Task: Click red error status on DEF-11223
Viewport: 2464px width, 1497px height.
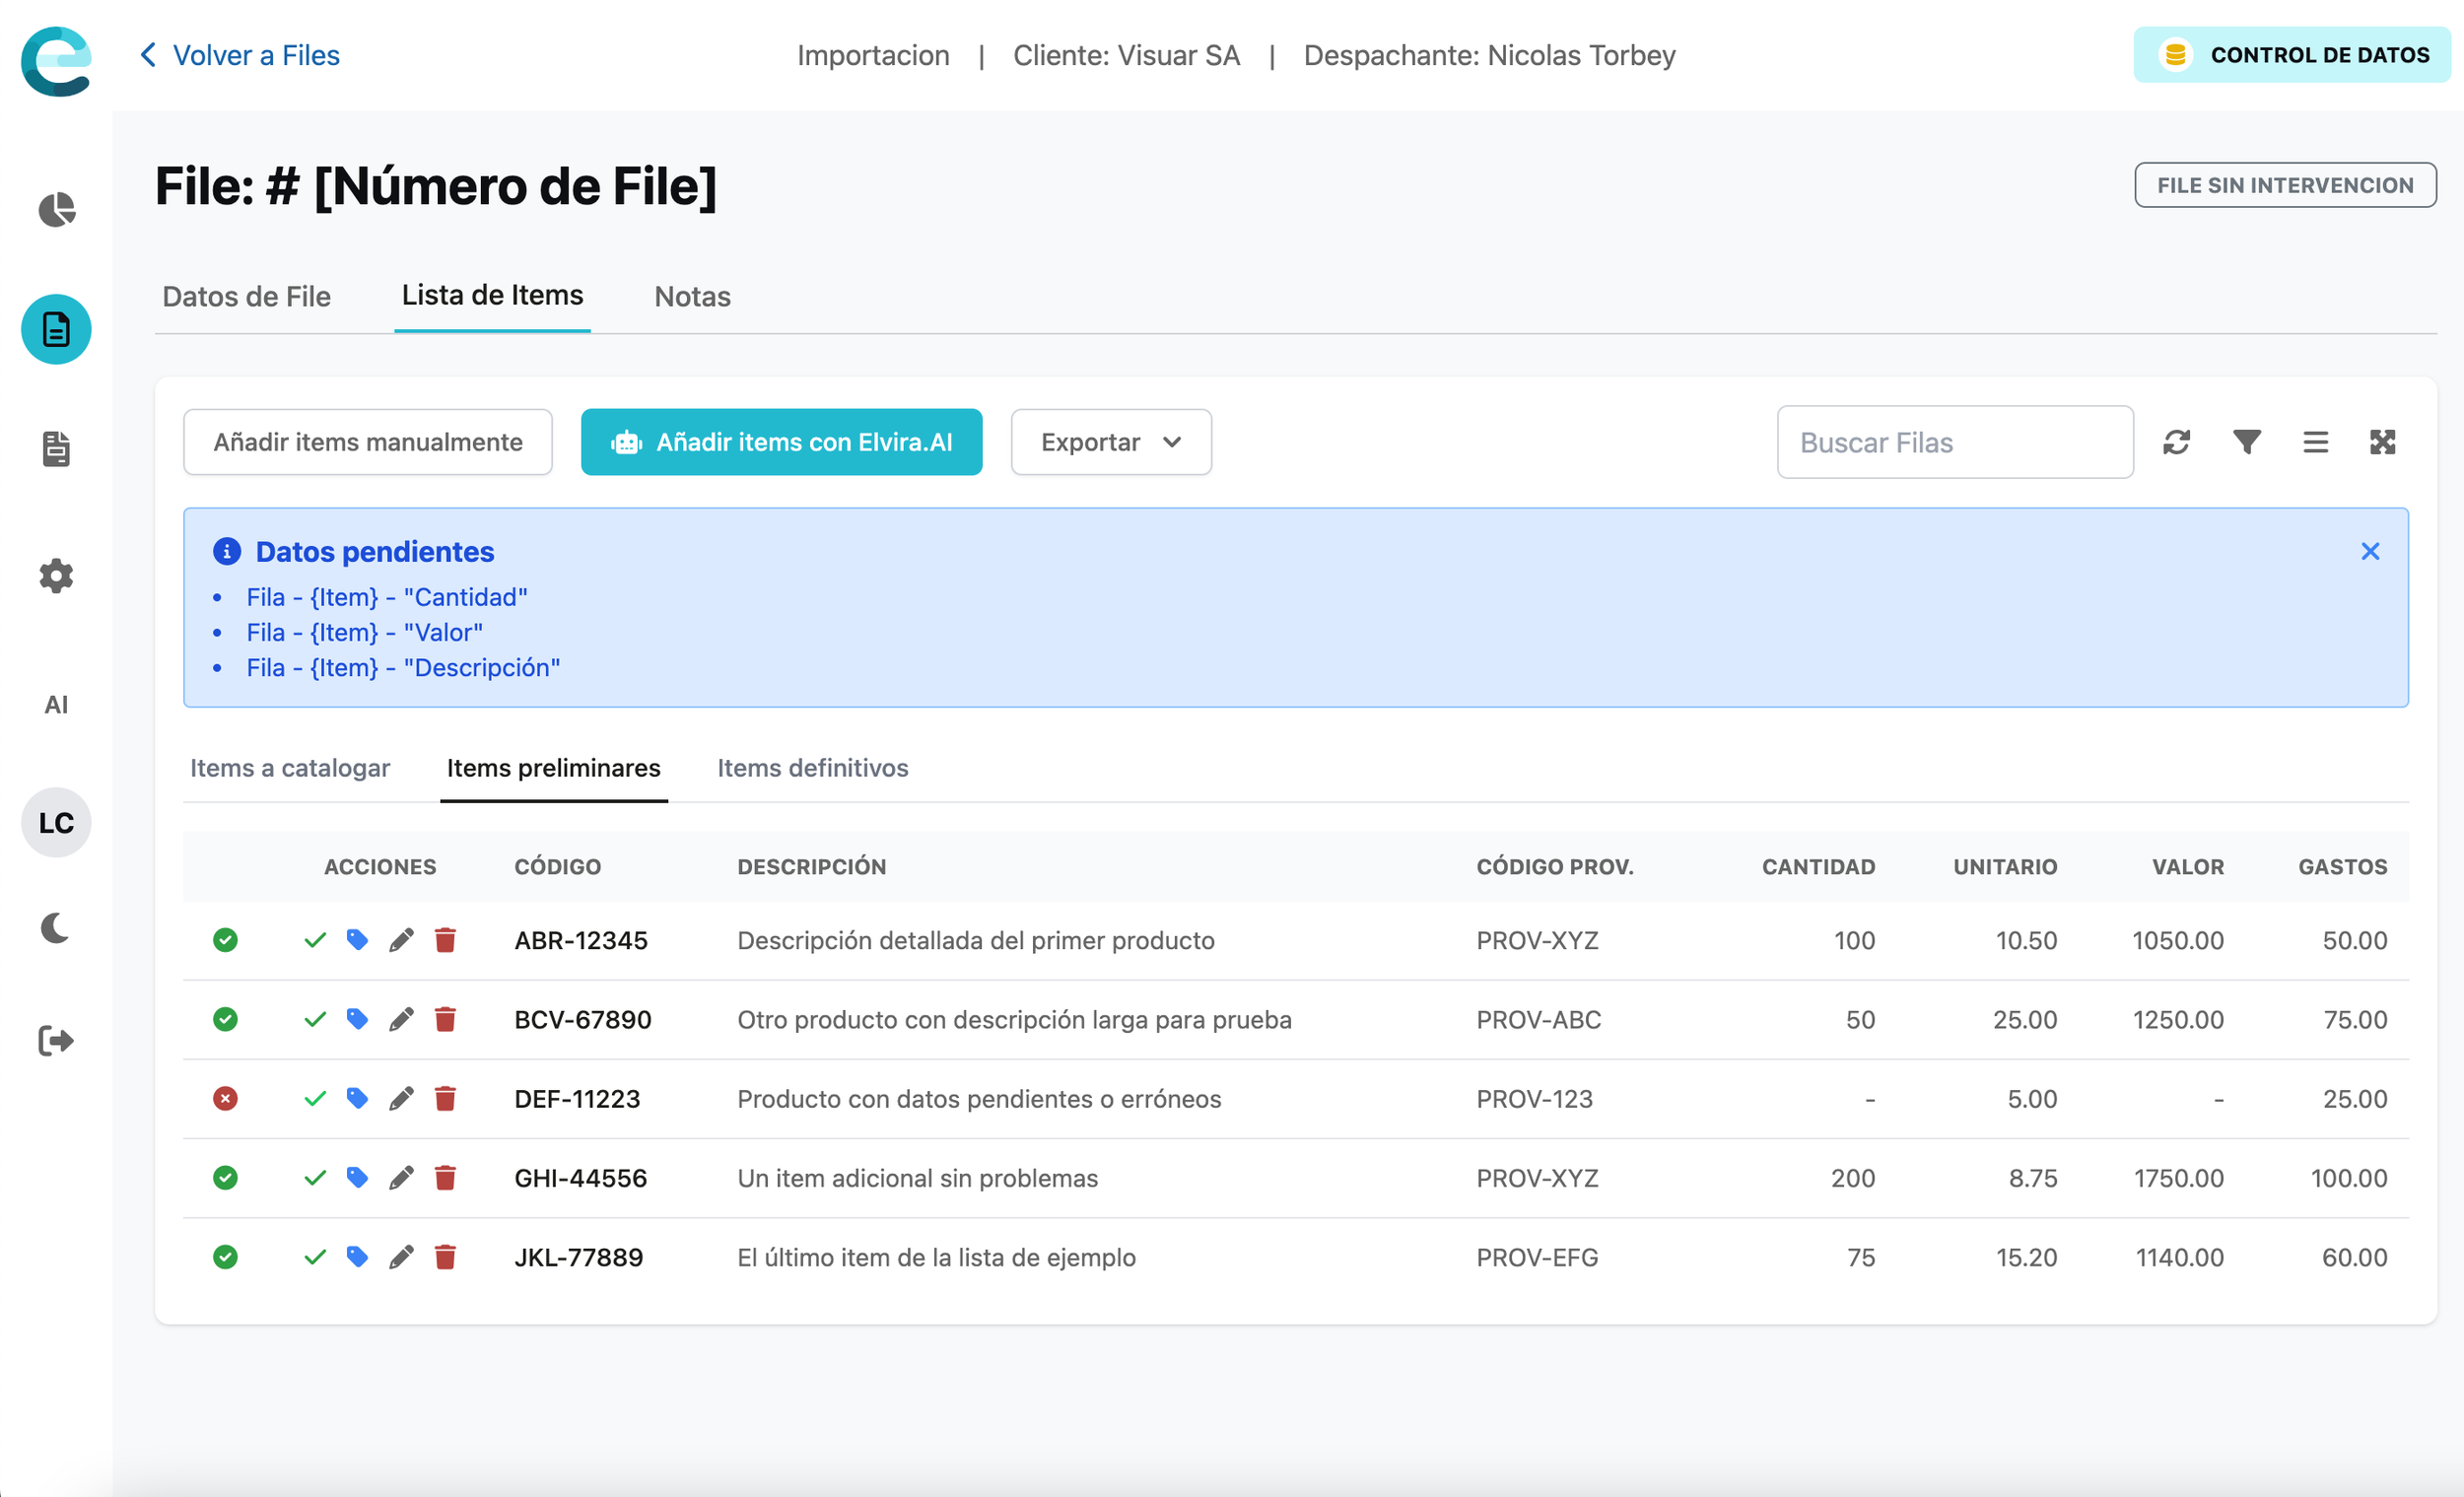Action: point(225,1099)
